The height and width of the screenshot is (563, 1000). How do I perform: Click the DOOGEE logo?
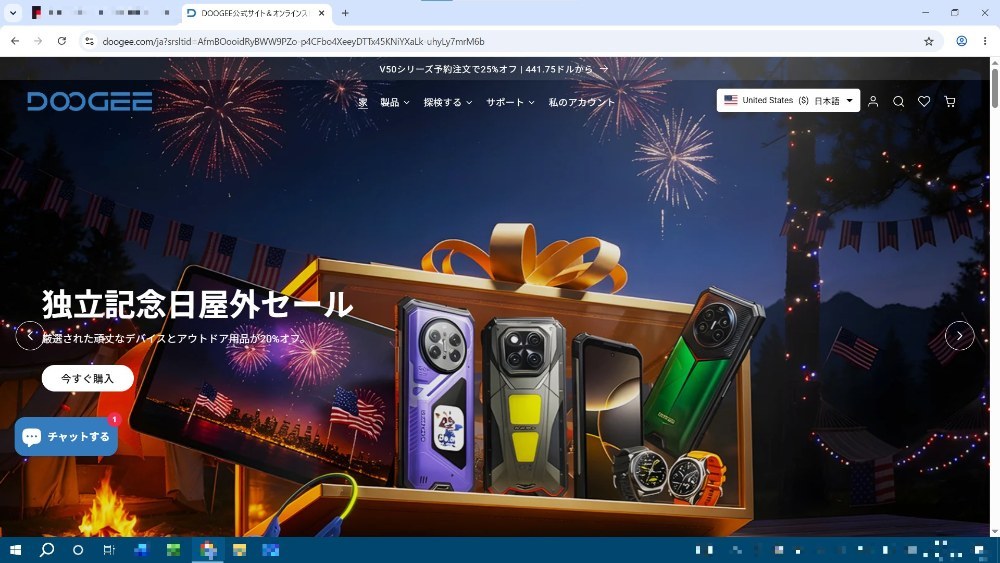[x=89, y=101]
